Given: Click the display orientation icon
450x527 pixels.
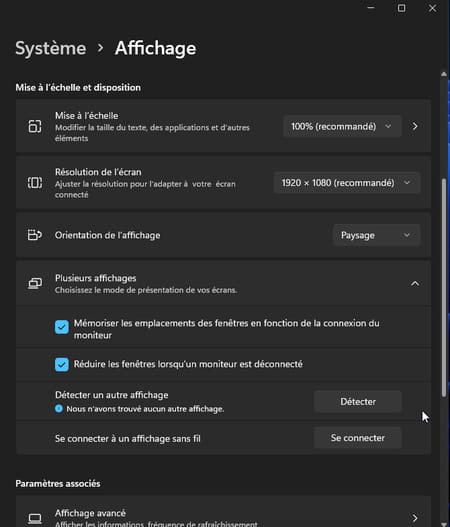Looking at the screenshot, I should click(35, 235).
